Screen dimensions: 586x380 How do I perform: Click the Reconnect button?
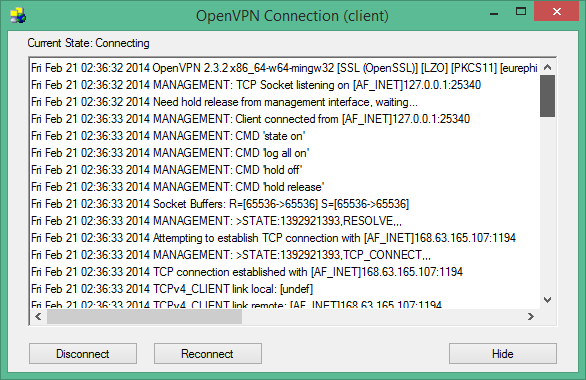tap(208, 353)
